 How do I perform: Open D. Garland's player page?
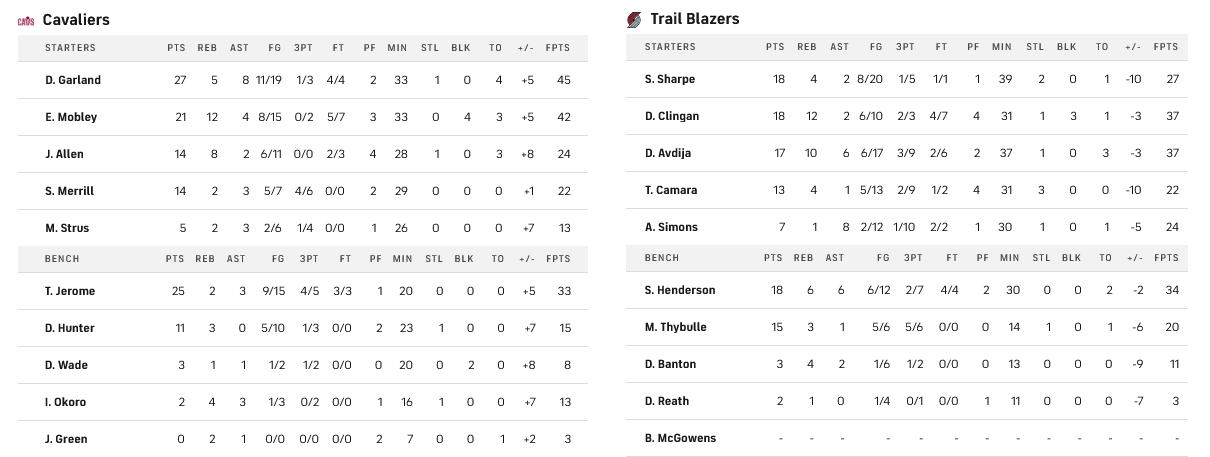(73, 80)
